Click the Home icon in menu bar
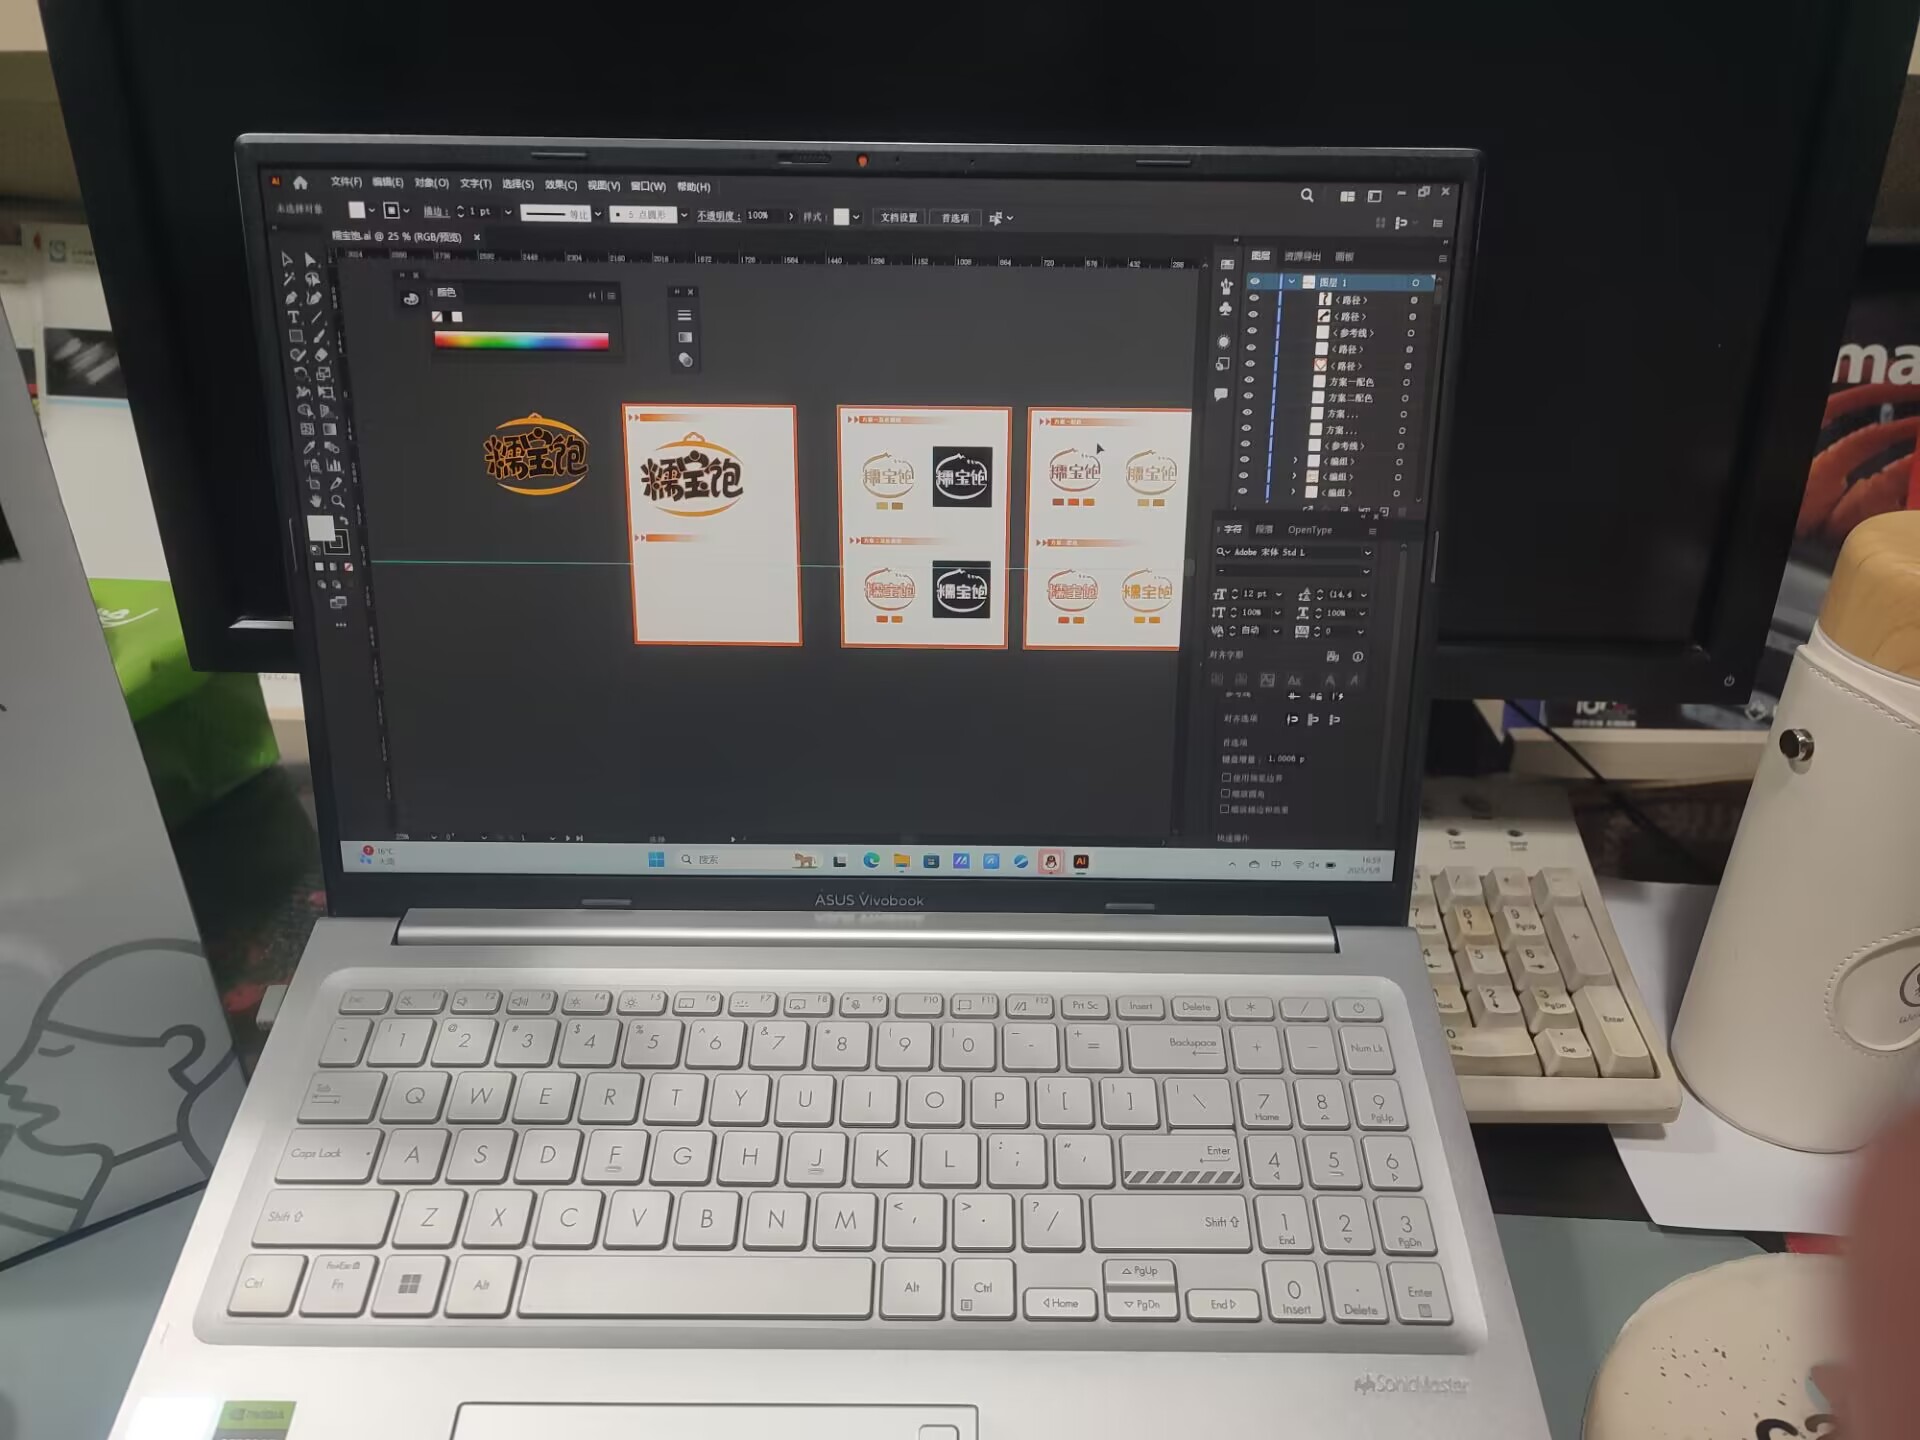 300,182
